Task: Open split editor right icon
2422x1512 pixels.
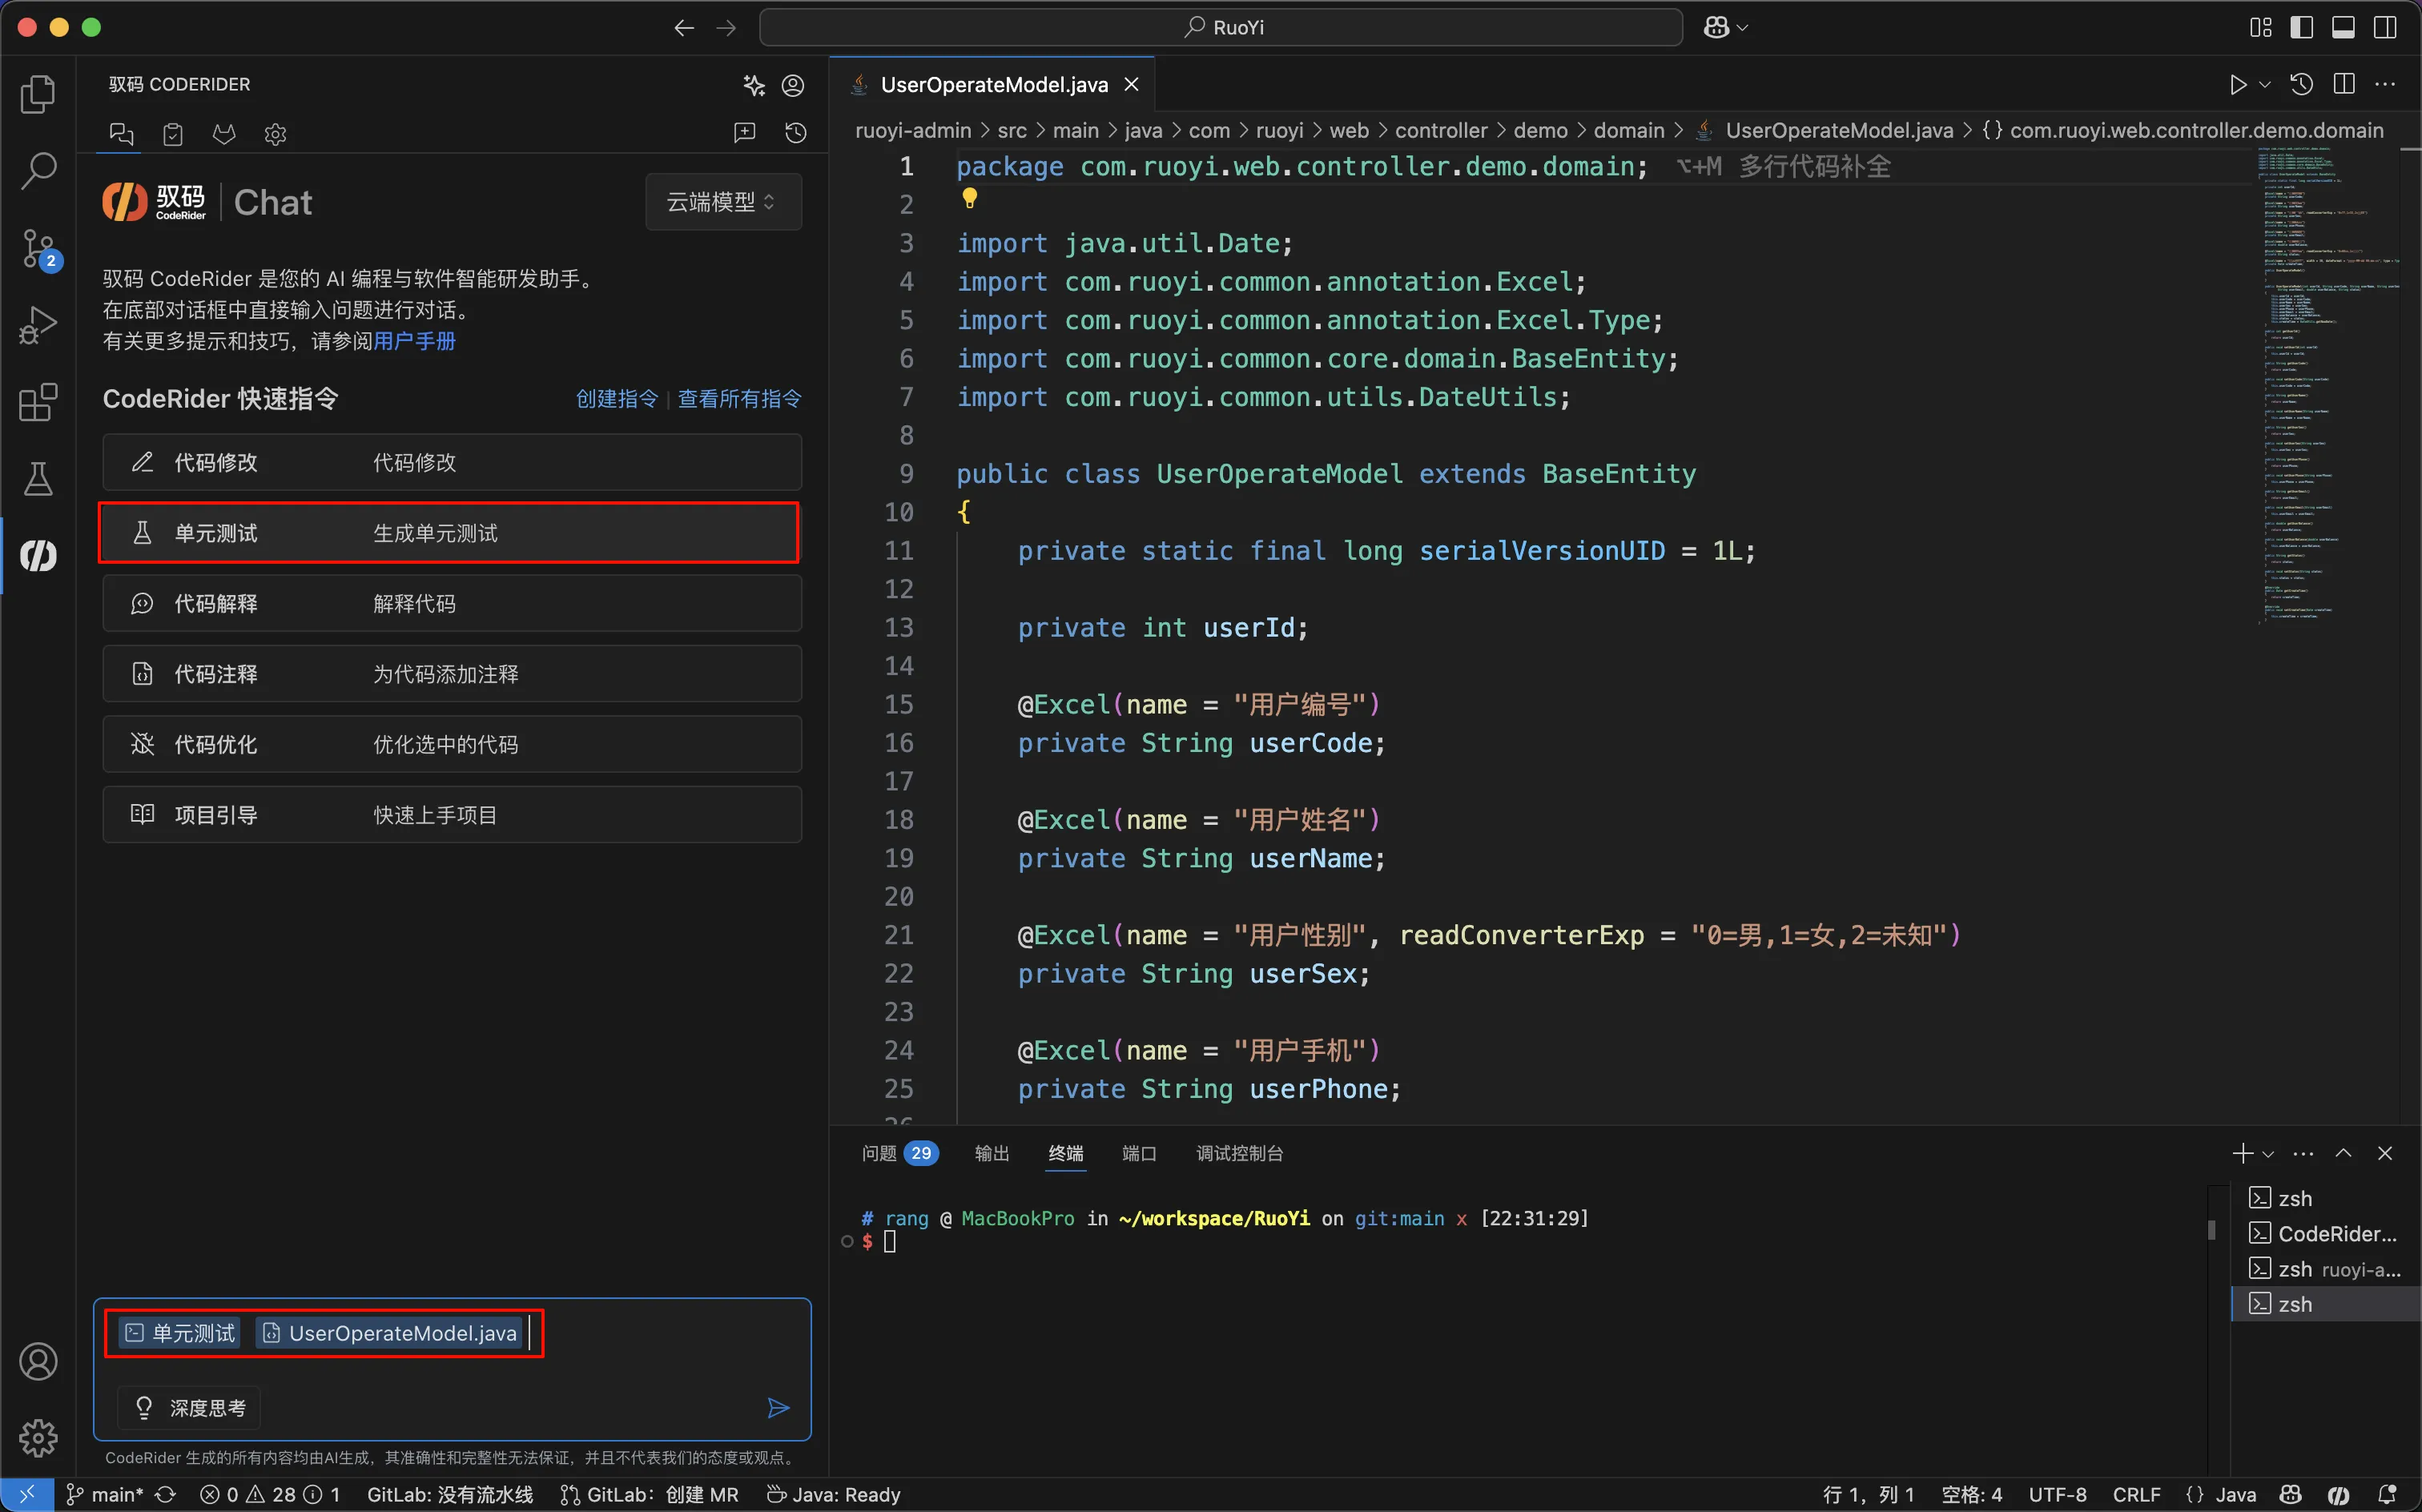Action: click(2343, 85)
